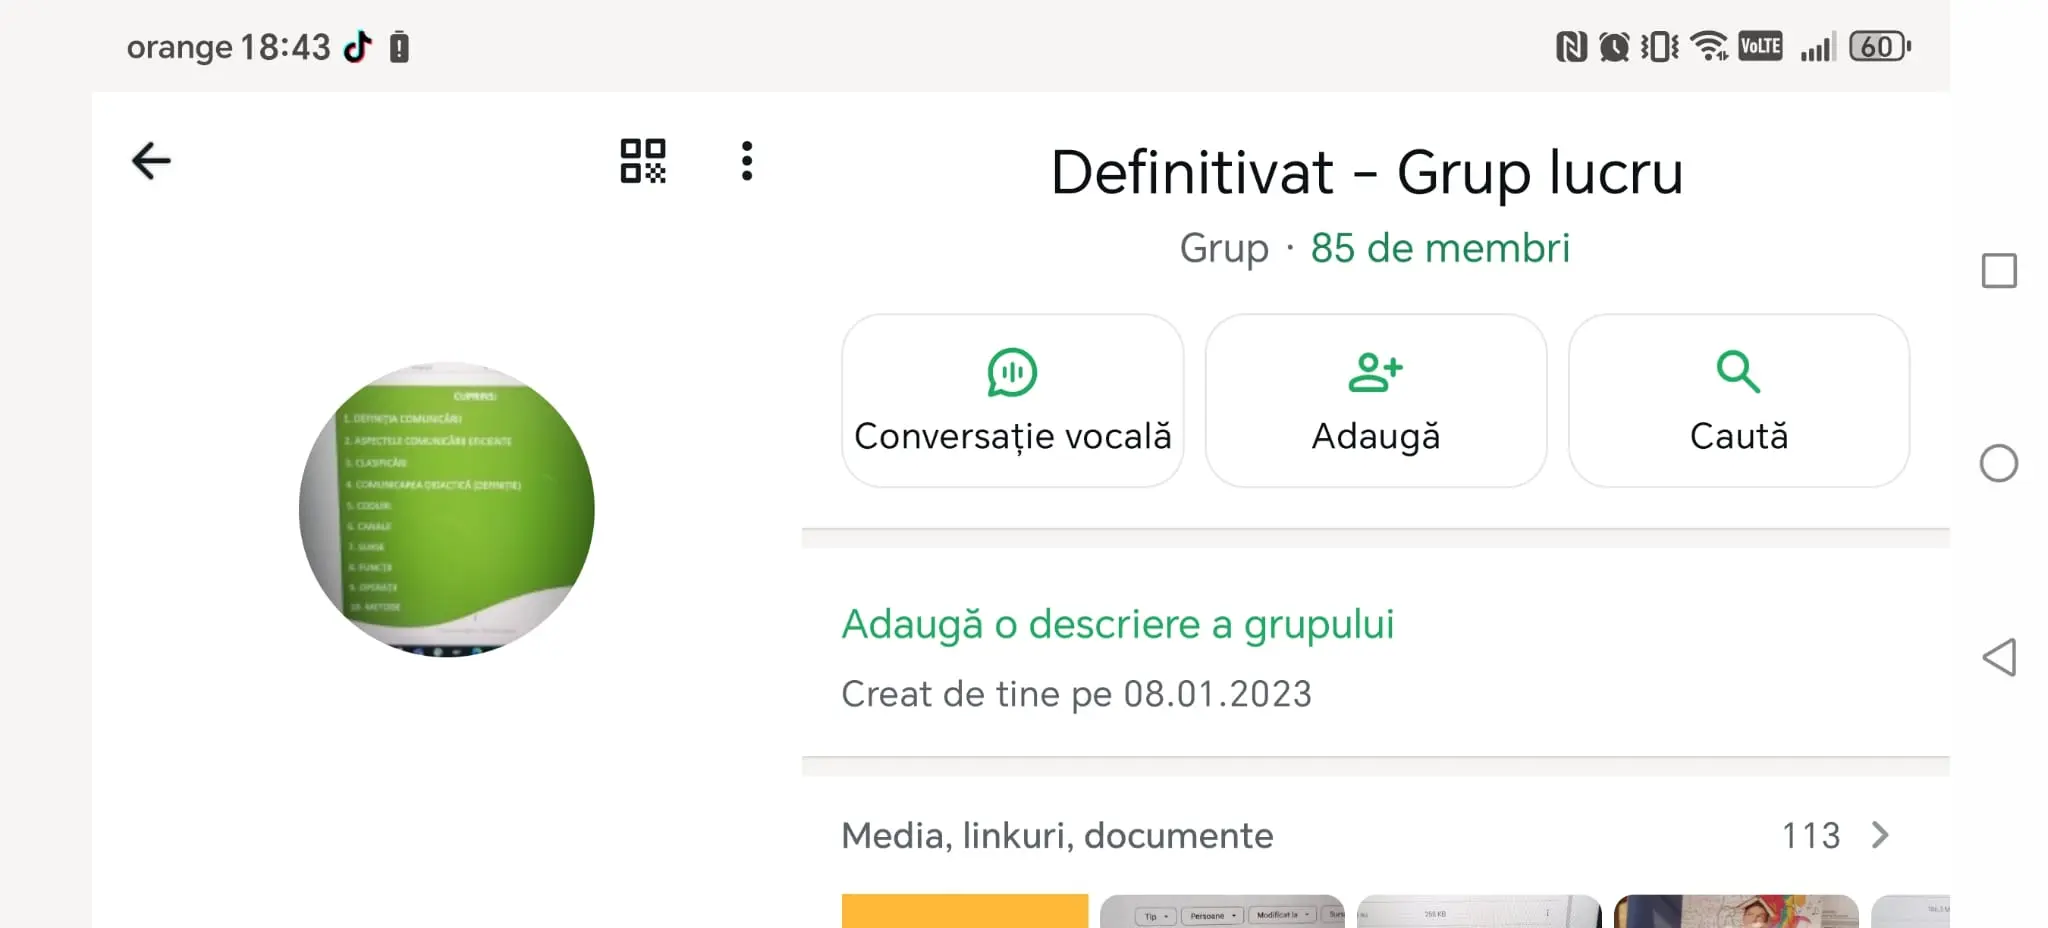2048x928 pixels.
Task: Tap Adaugă to add members
Action: 1376,401
